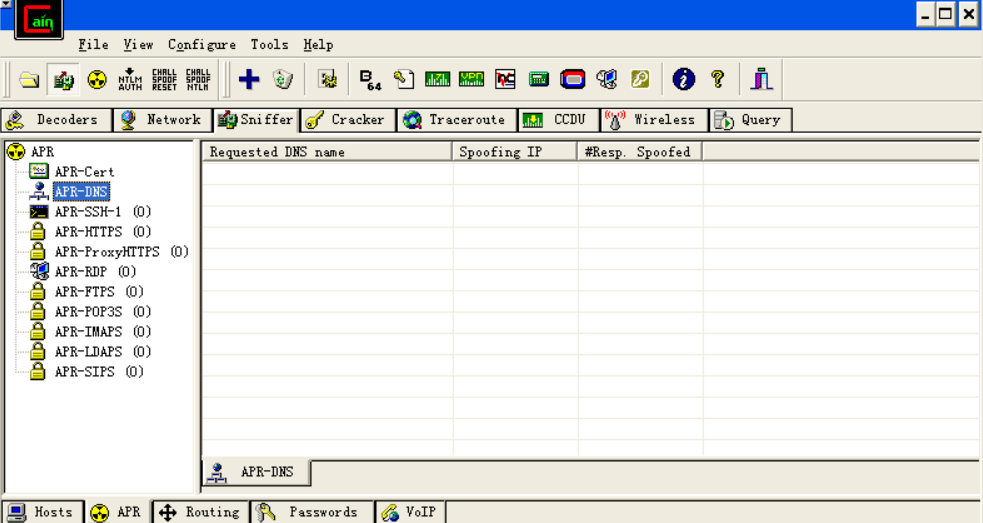
Task: Click the Remote desktop password decoder icon
Action: point(607,79)
